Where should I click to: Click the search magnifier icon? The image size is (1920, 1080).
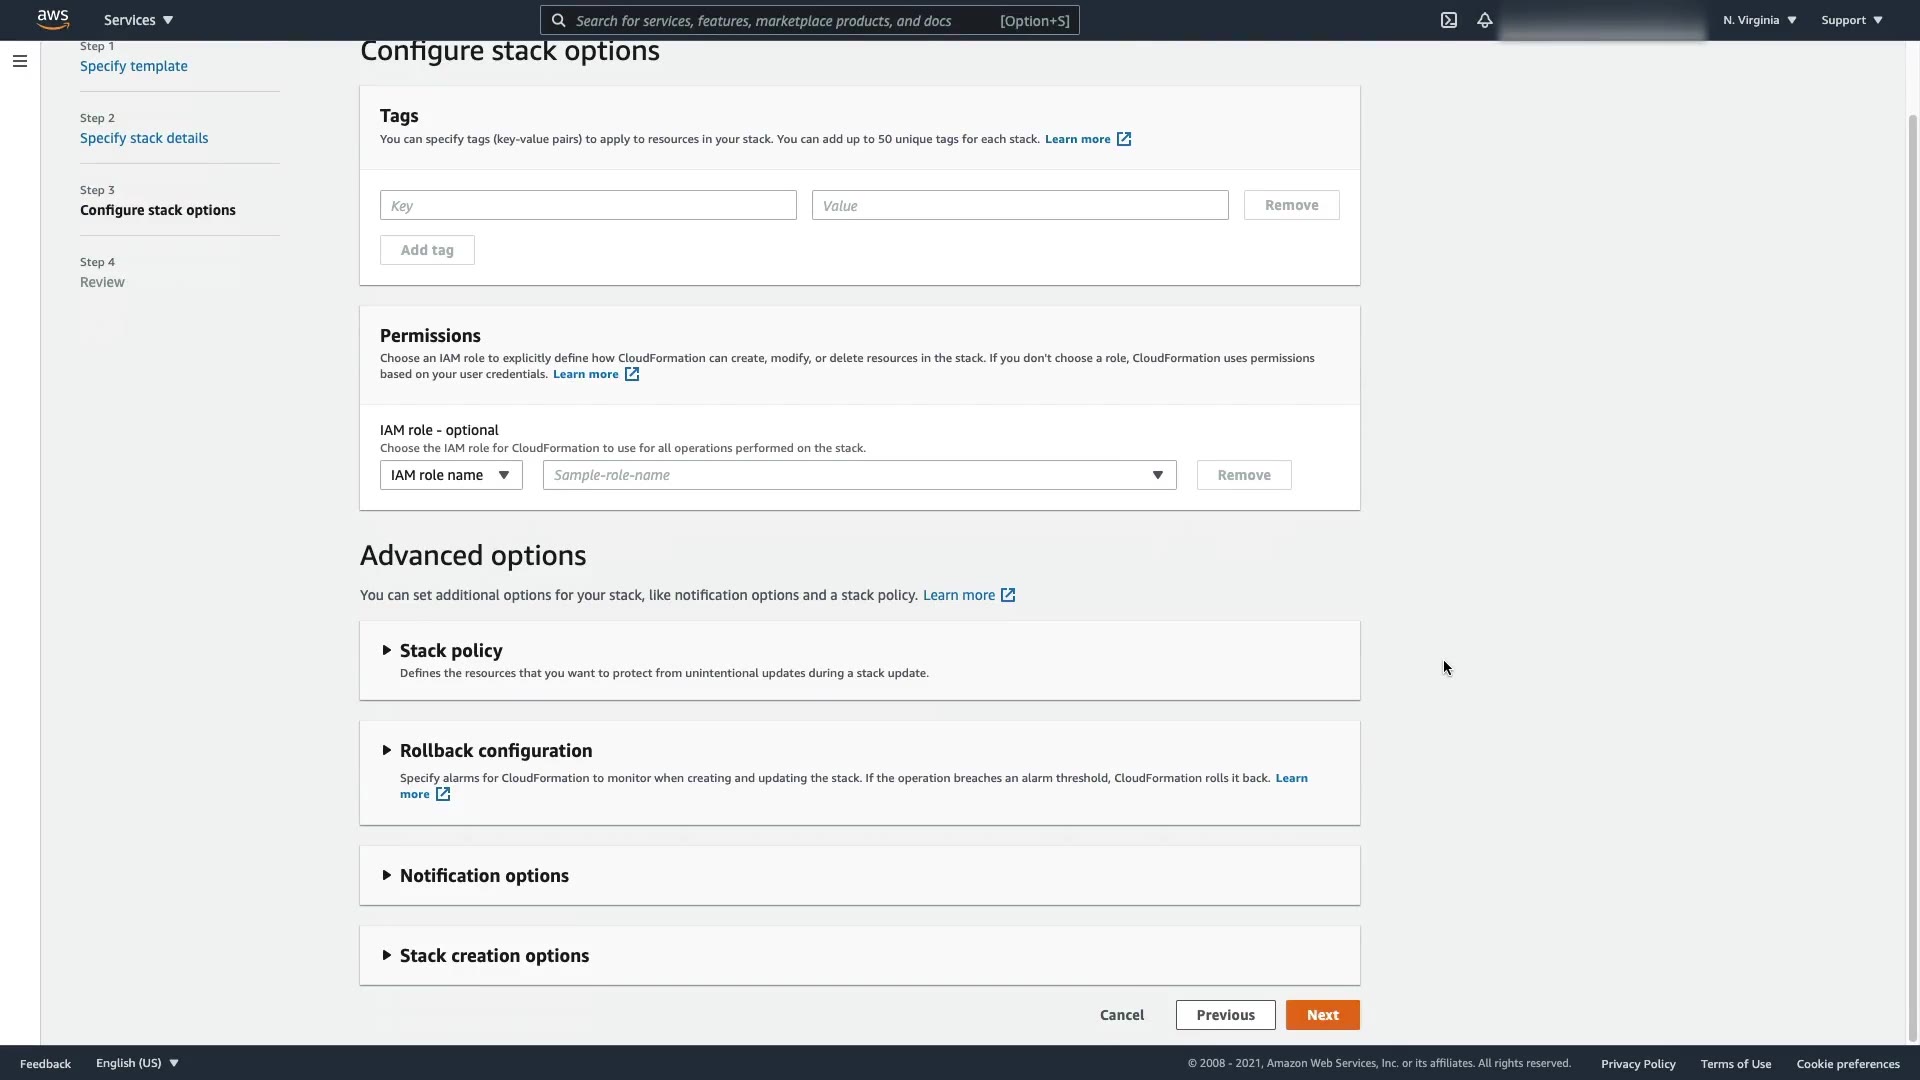[559, 20]
